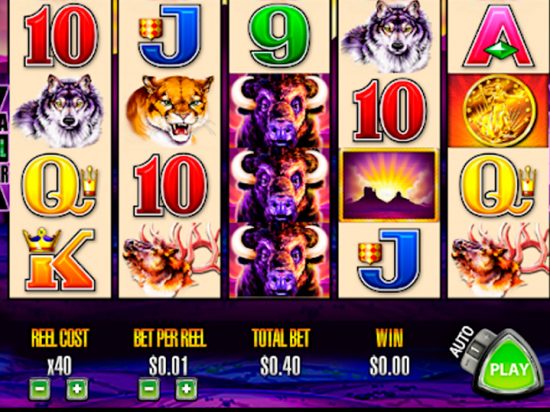550x412 pixels.
Task: Select the top buffalo on reel three
Action: coord(280,110)
